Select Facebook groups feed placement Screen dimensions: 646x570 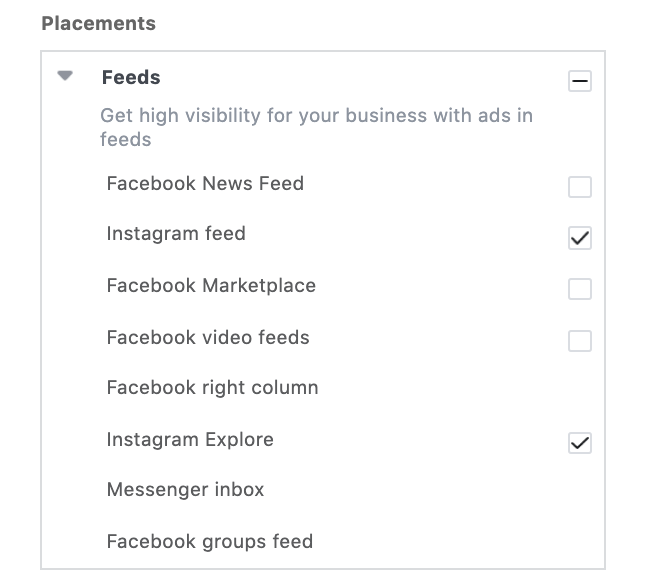click(x=210, y=542)
